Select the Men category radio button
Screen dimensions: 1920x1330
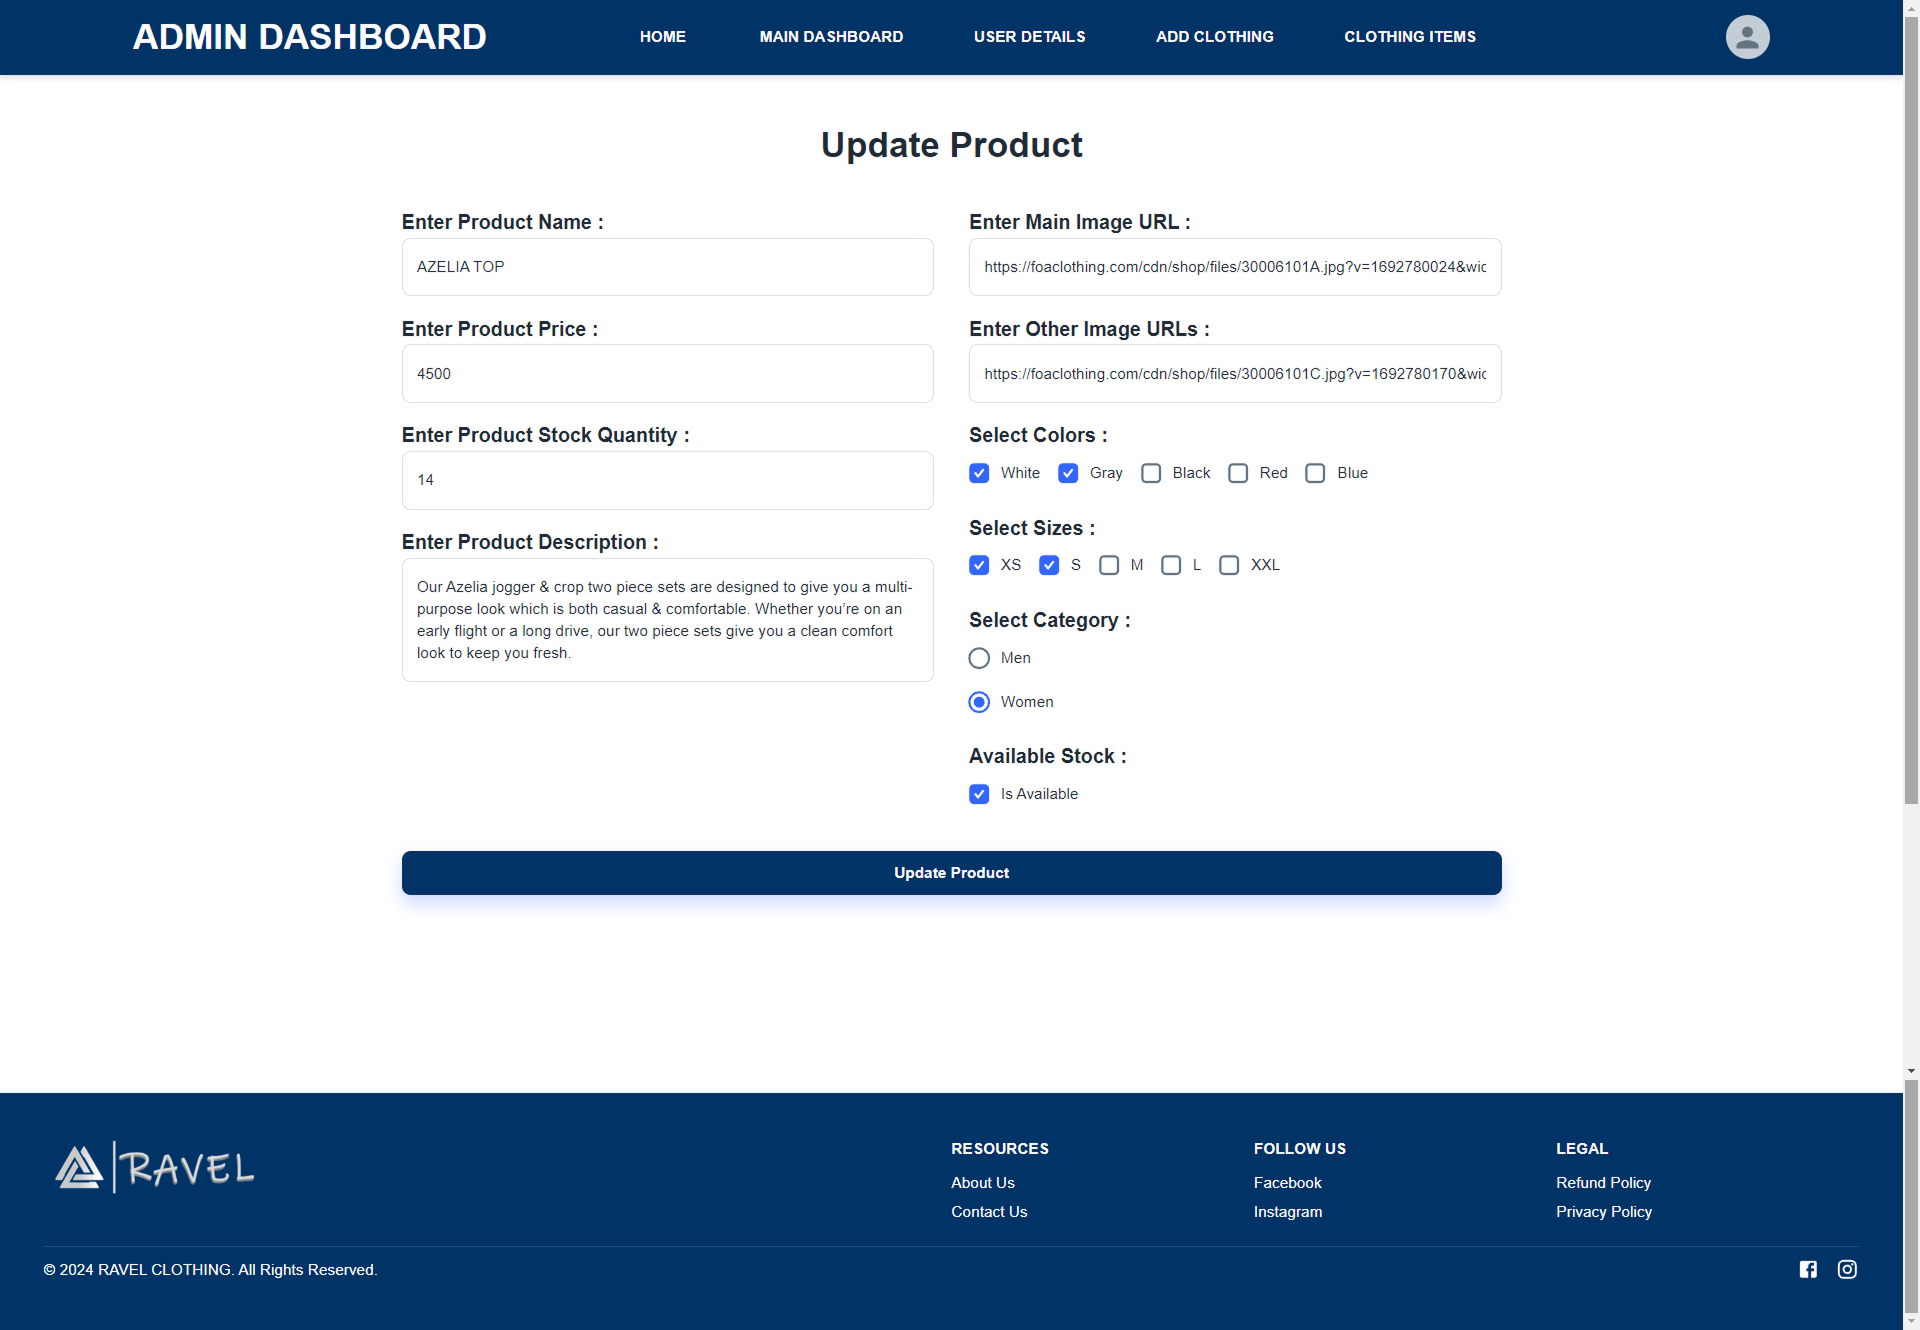pyautogui.click(x=978, y=658)
